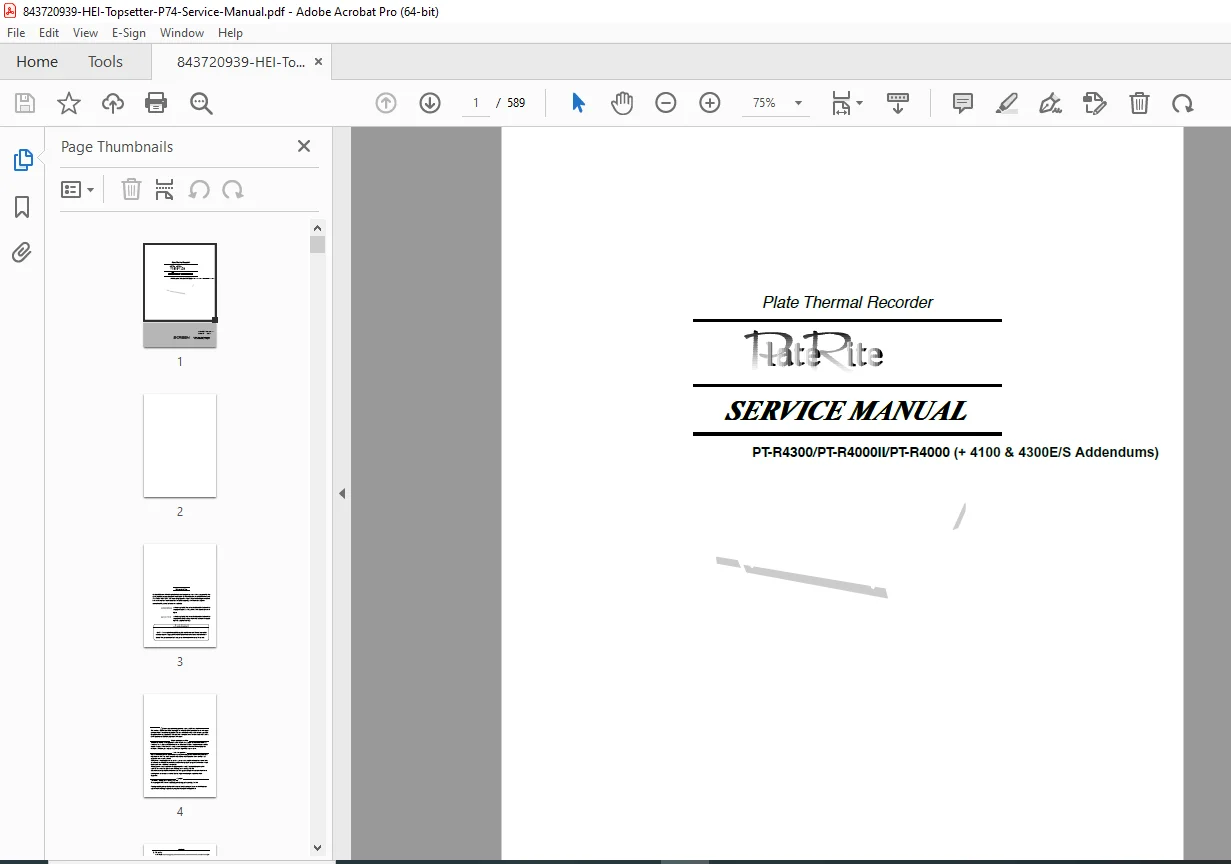Viewport: 1231px width, 864px height.
Task: Open the Window menu
Action: click(182, 33)
